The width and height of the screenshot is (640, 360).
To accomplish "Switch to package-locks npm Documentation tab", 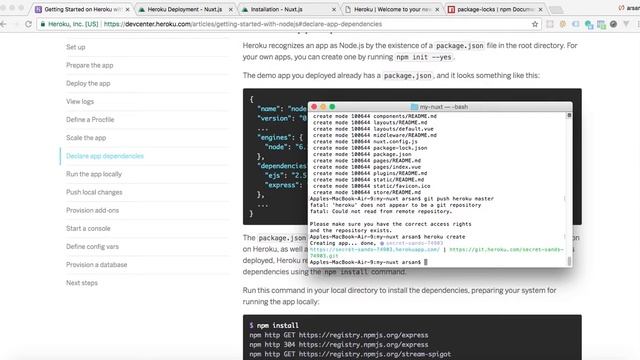I will 495,9.
